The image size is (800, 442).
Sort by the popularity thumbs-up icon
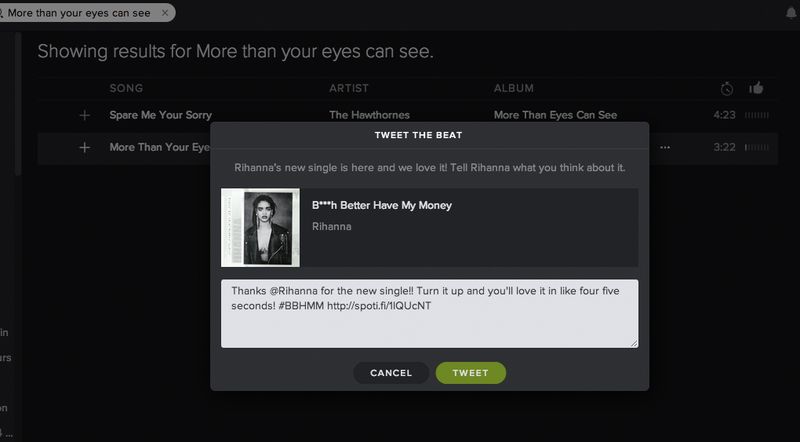click(x=756, y=88)
